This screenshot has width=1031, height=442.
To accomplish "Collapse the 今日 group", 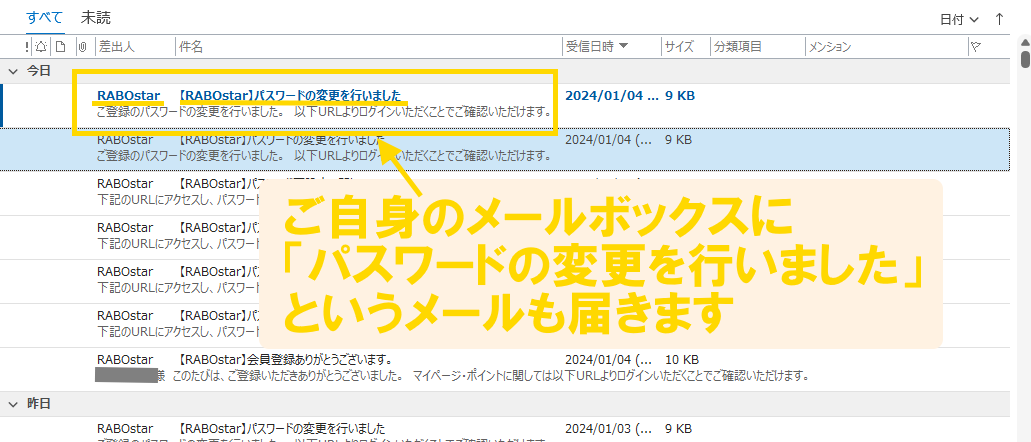I will (x=14, y=71).
